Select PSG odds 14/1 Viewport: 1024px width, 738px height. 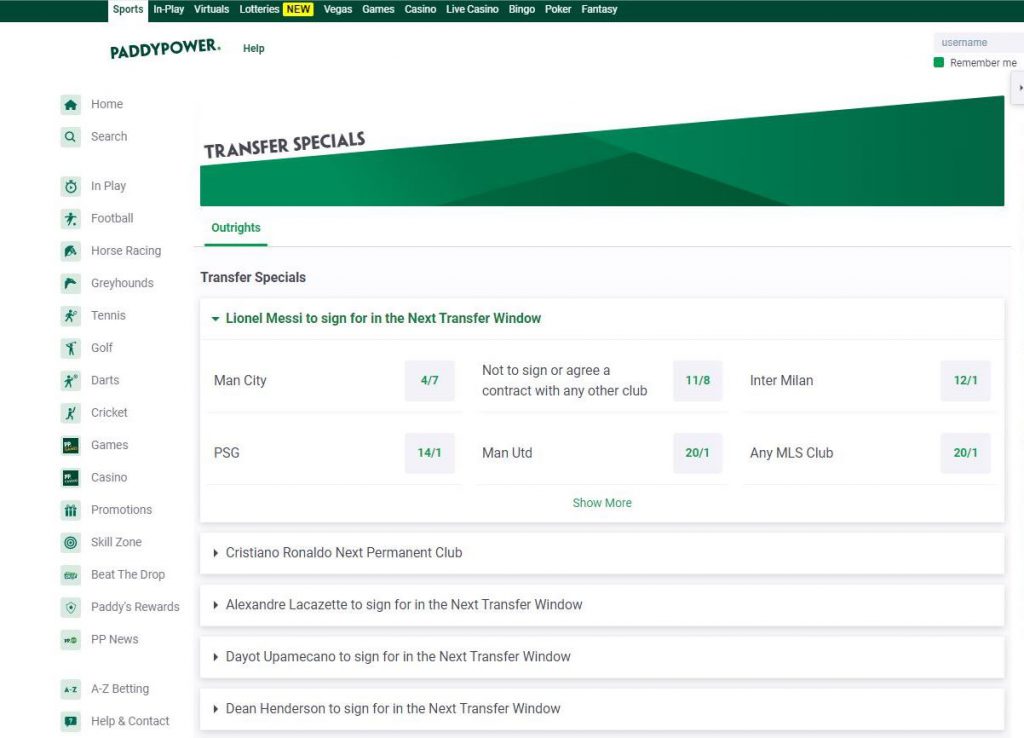click(430, 453)
